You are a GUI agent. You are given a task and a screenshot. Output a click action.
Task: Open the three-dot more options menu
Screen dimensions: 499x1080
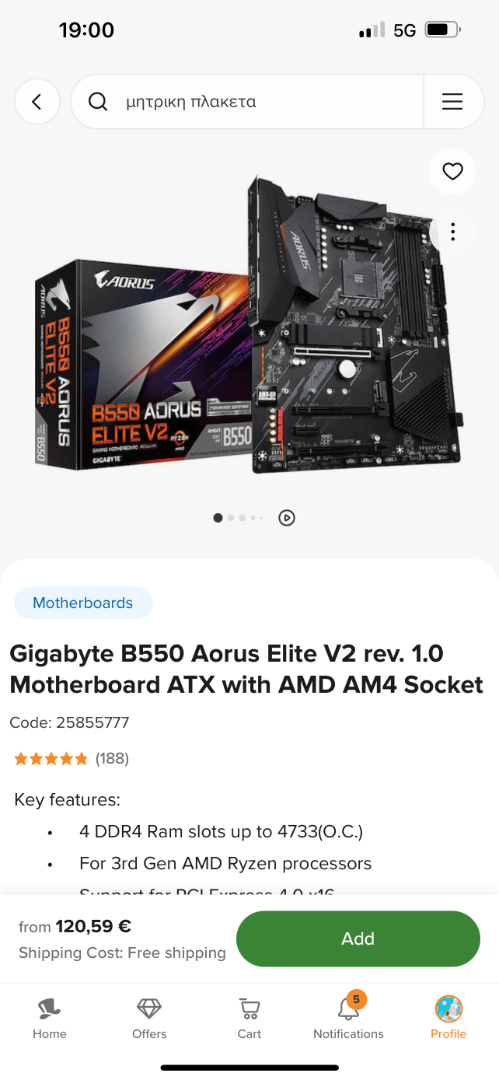(x=452, y=231)
